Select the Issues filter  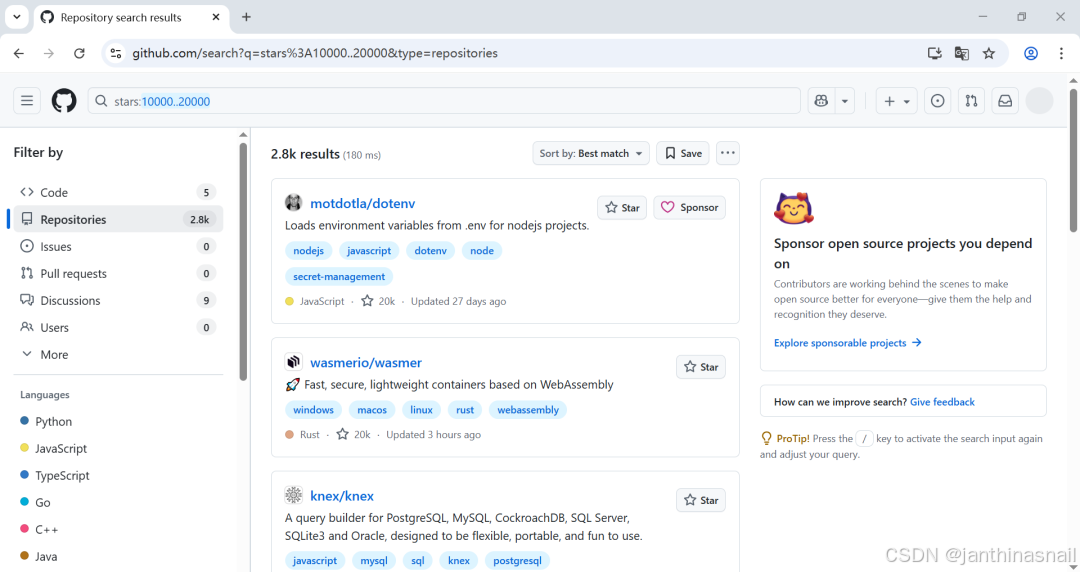point(118,246)
